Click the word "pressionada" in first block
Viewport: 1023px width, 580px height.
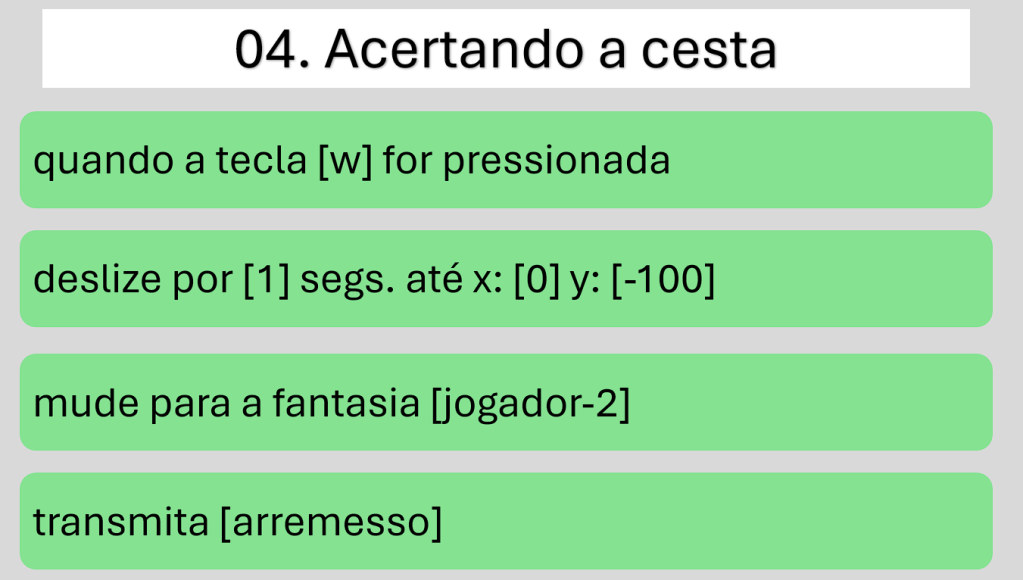pyautogui.click(x=556, y=161)
